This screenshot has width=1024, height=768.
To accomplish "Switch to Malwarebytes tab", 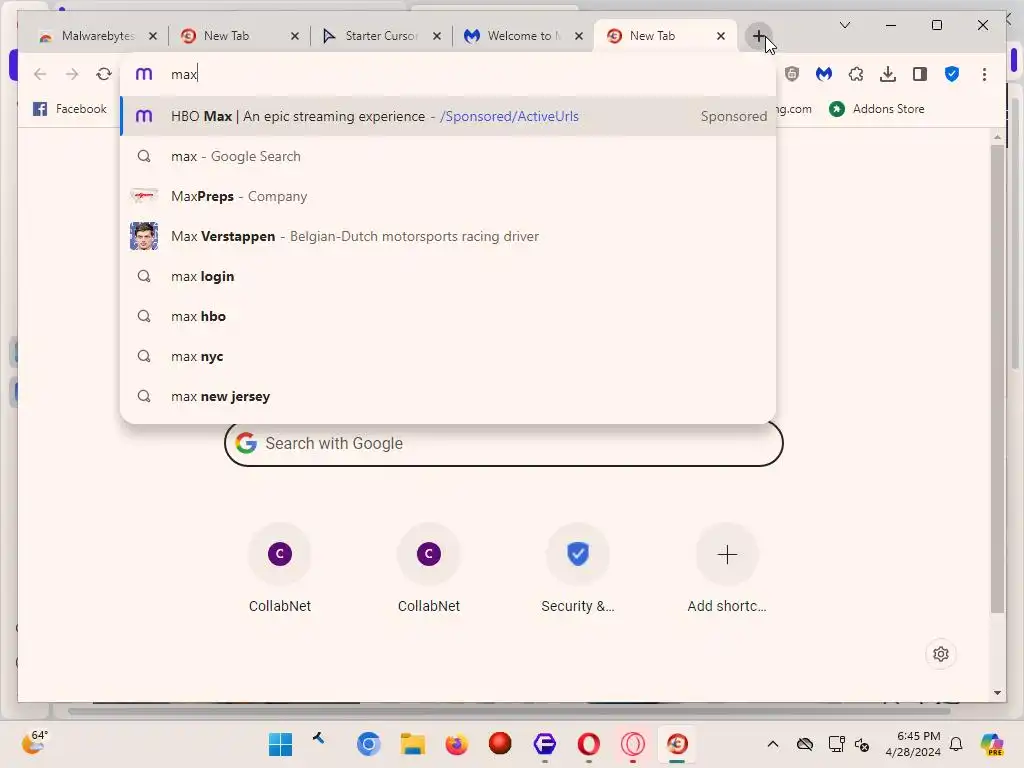I will point(98,36).
